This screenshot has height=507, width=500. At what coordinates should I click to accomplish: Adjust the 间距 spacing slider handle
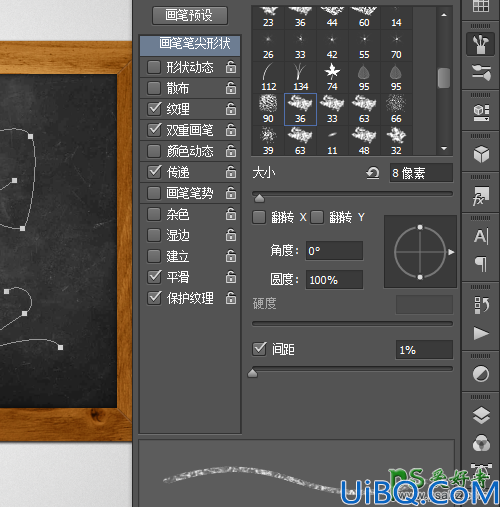click(x=253, y=373)
